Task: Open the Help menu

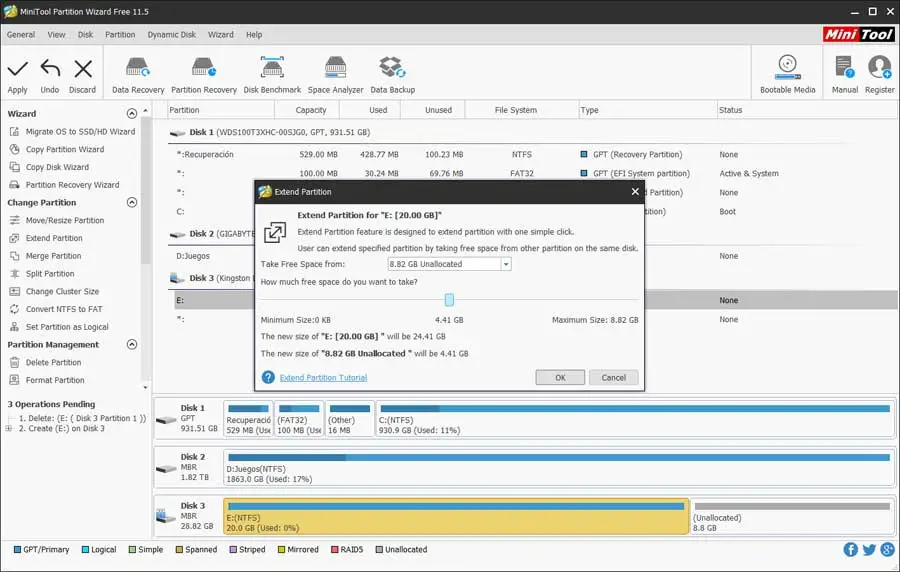Action: point(254,34)
